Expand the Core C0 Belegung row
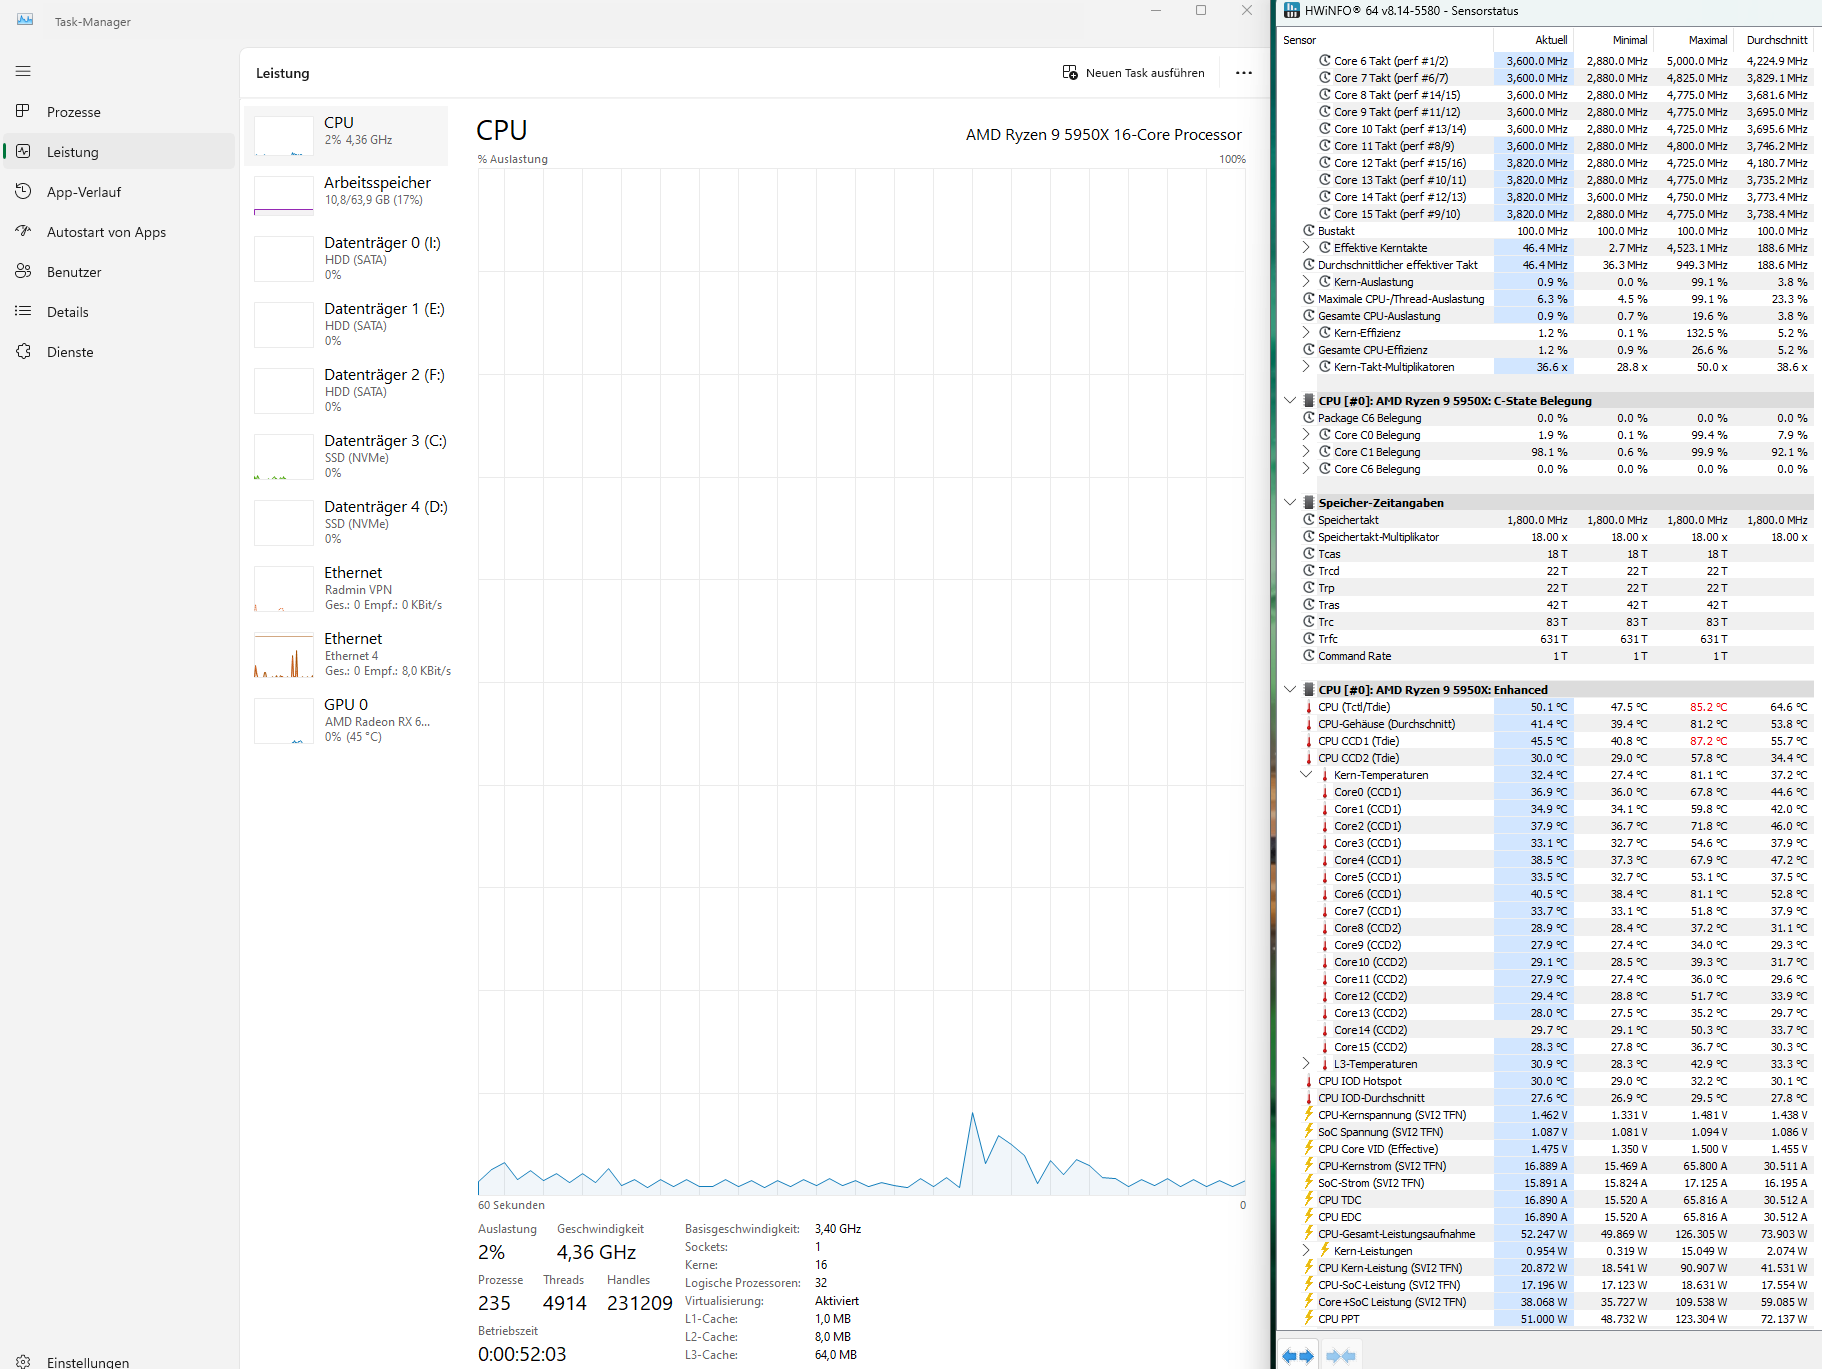Image resolution: width=1822 pixels, height=1369 pixels. (1306, 435)
